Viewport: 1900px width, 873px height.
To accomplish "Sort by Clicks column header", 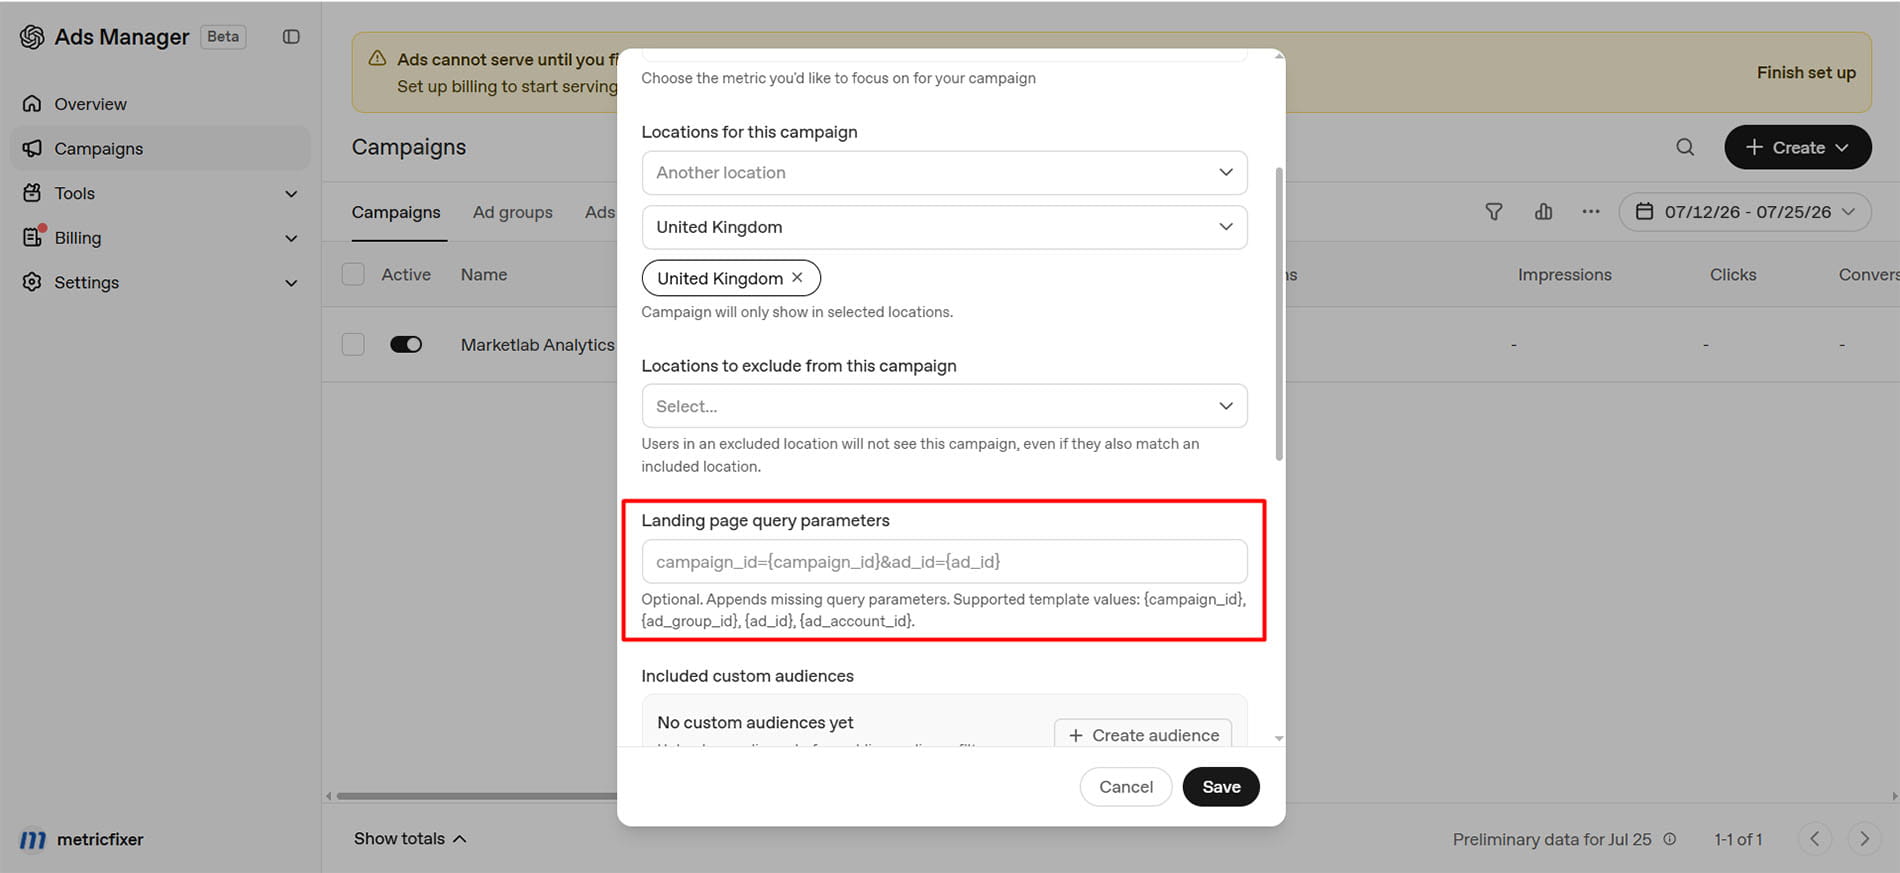I will pos(1733,274).
